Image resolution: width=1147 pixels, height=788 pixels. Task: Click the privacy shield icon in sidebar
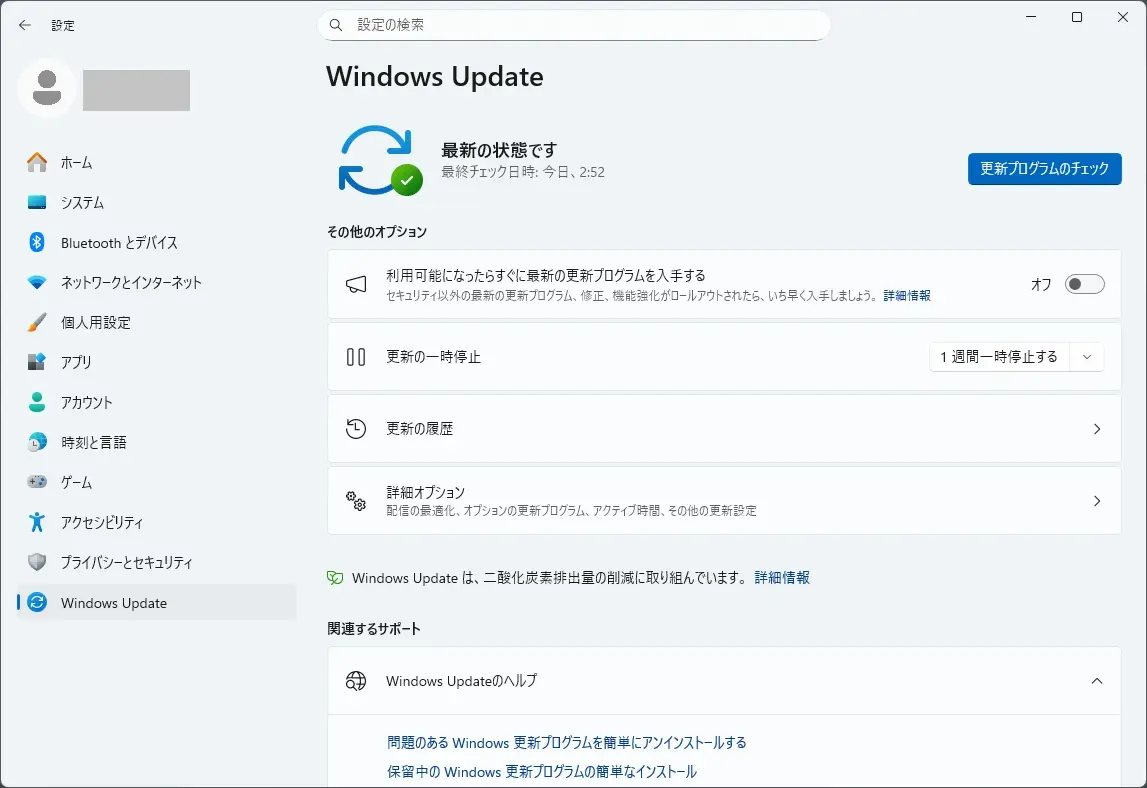point(37,562)
